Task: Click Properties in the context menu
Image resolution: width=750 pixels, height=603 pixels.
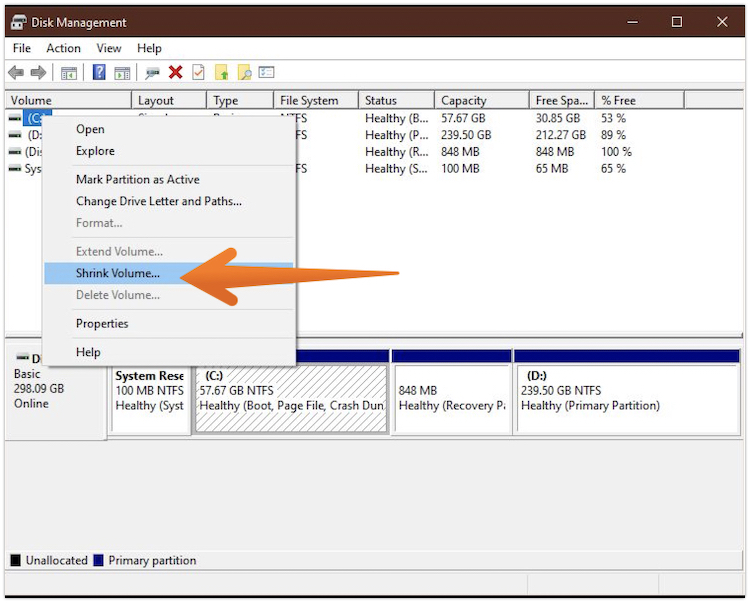Action: 102,323
